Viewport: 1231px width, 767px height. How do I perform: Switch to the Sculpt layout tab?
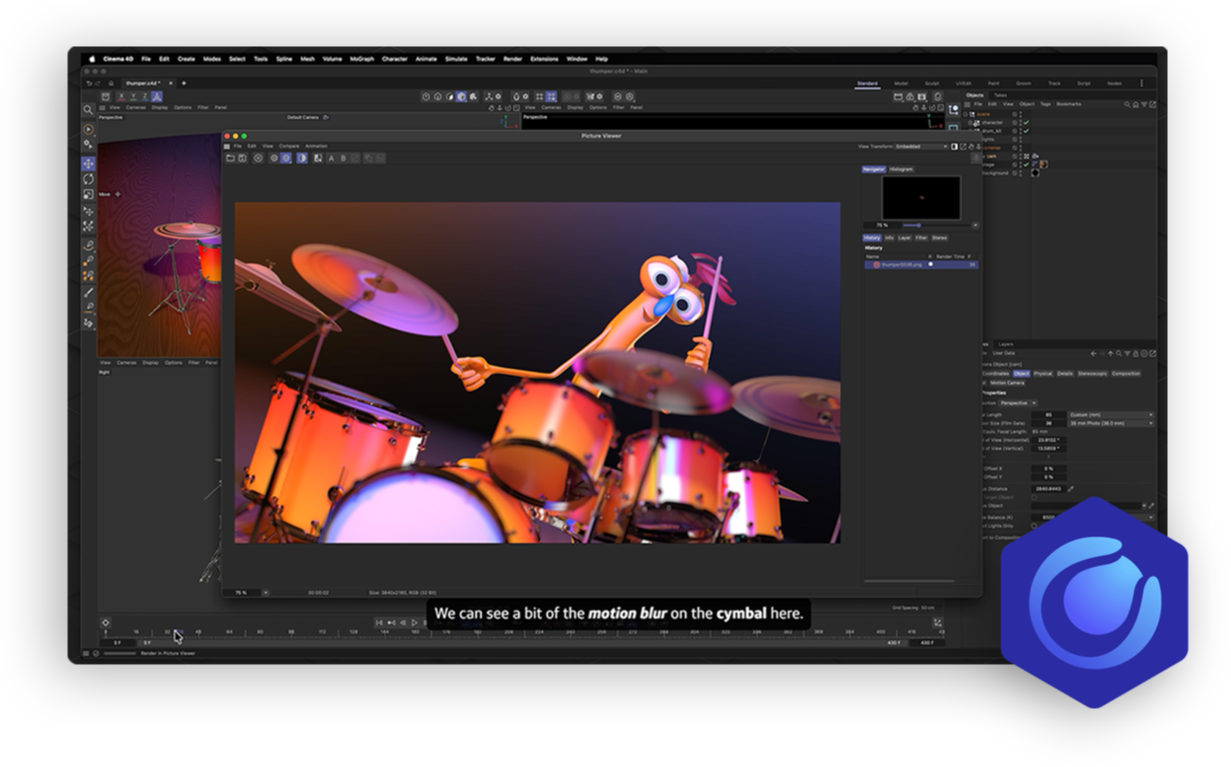coord(932,83)
